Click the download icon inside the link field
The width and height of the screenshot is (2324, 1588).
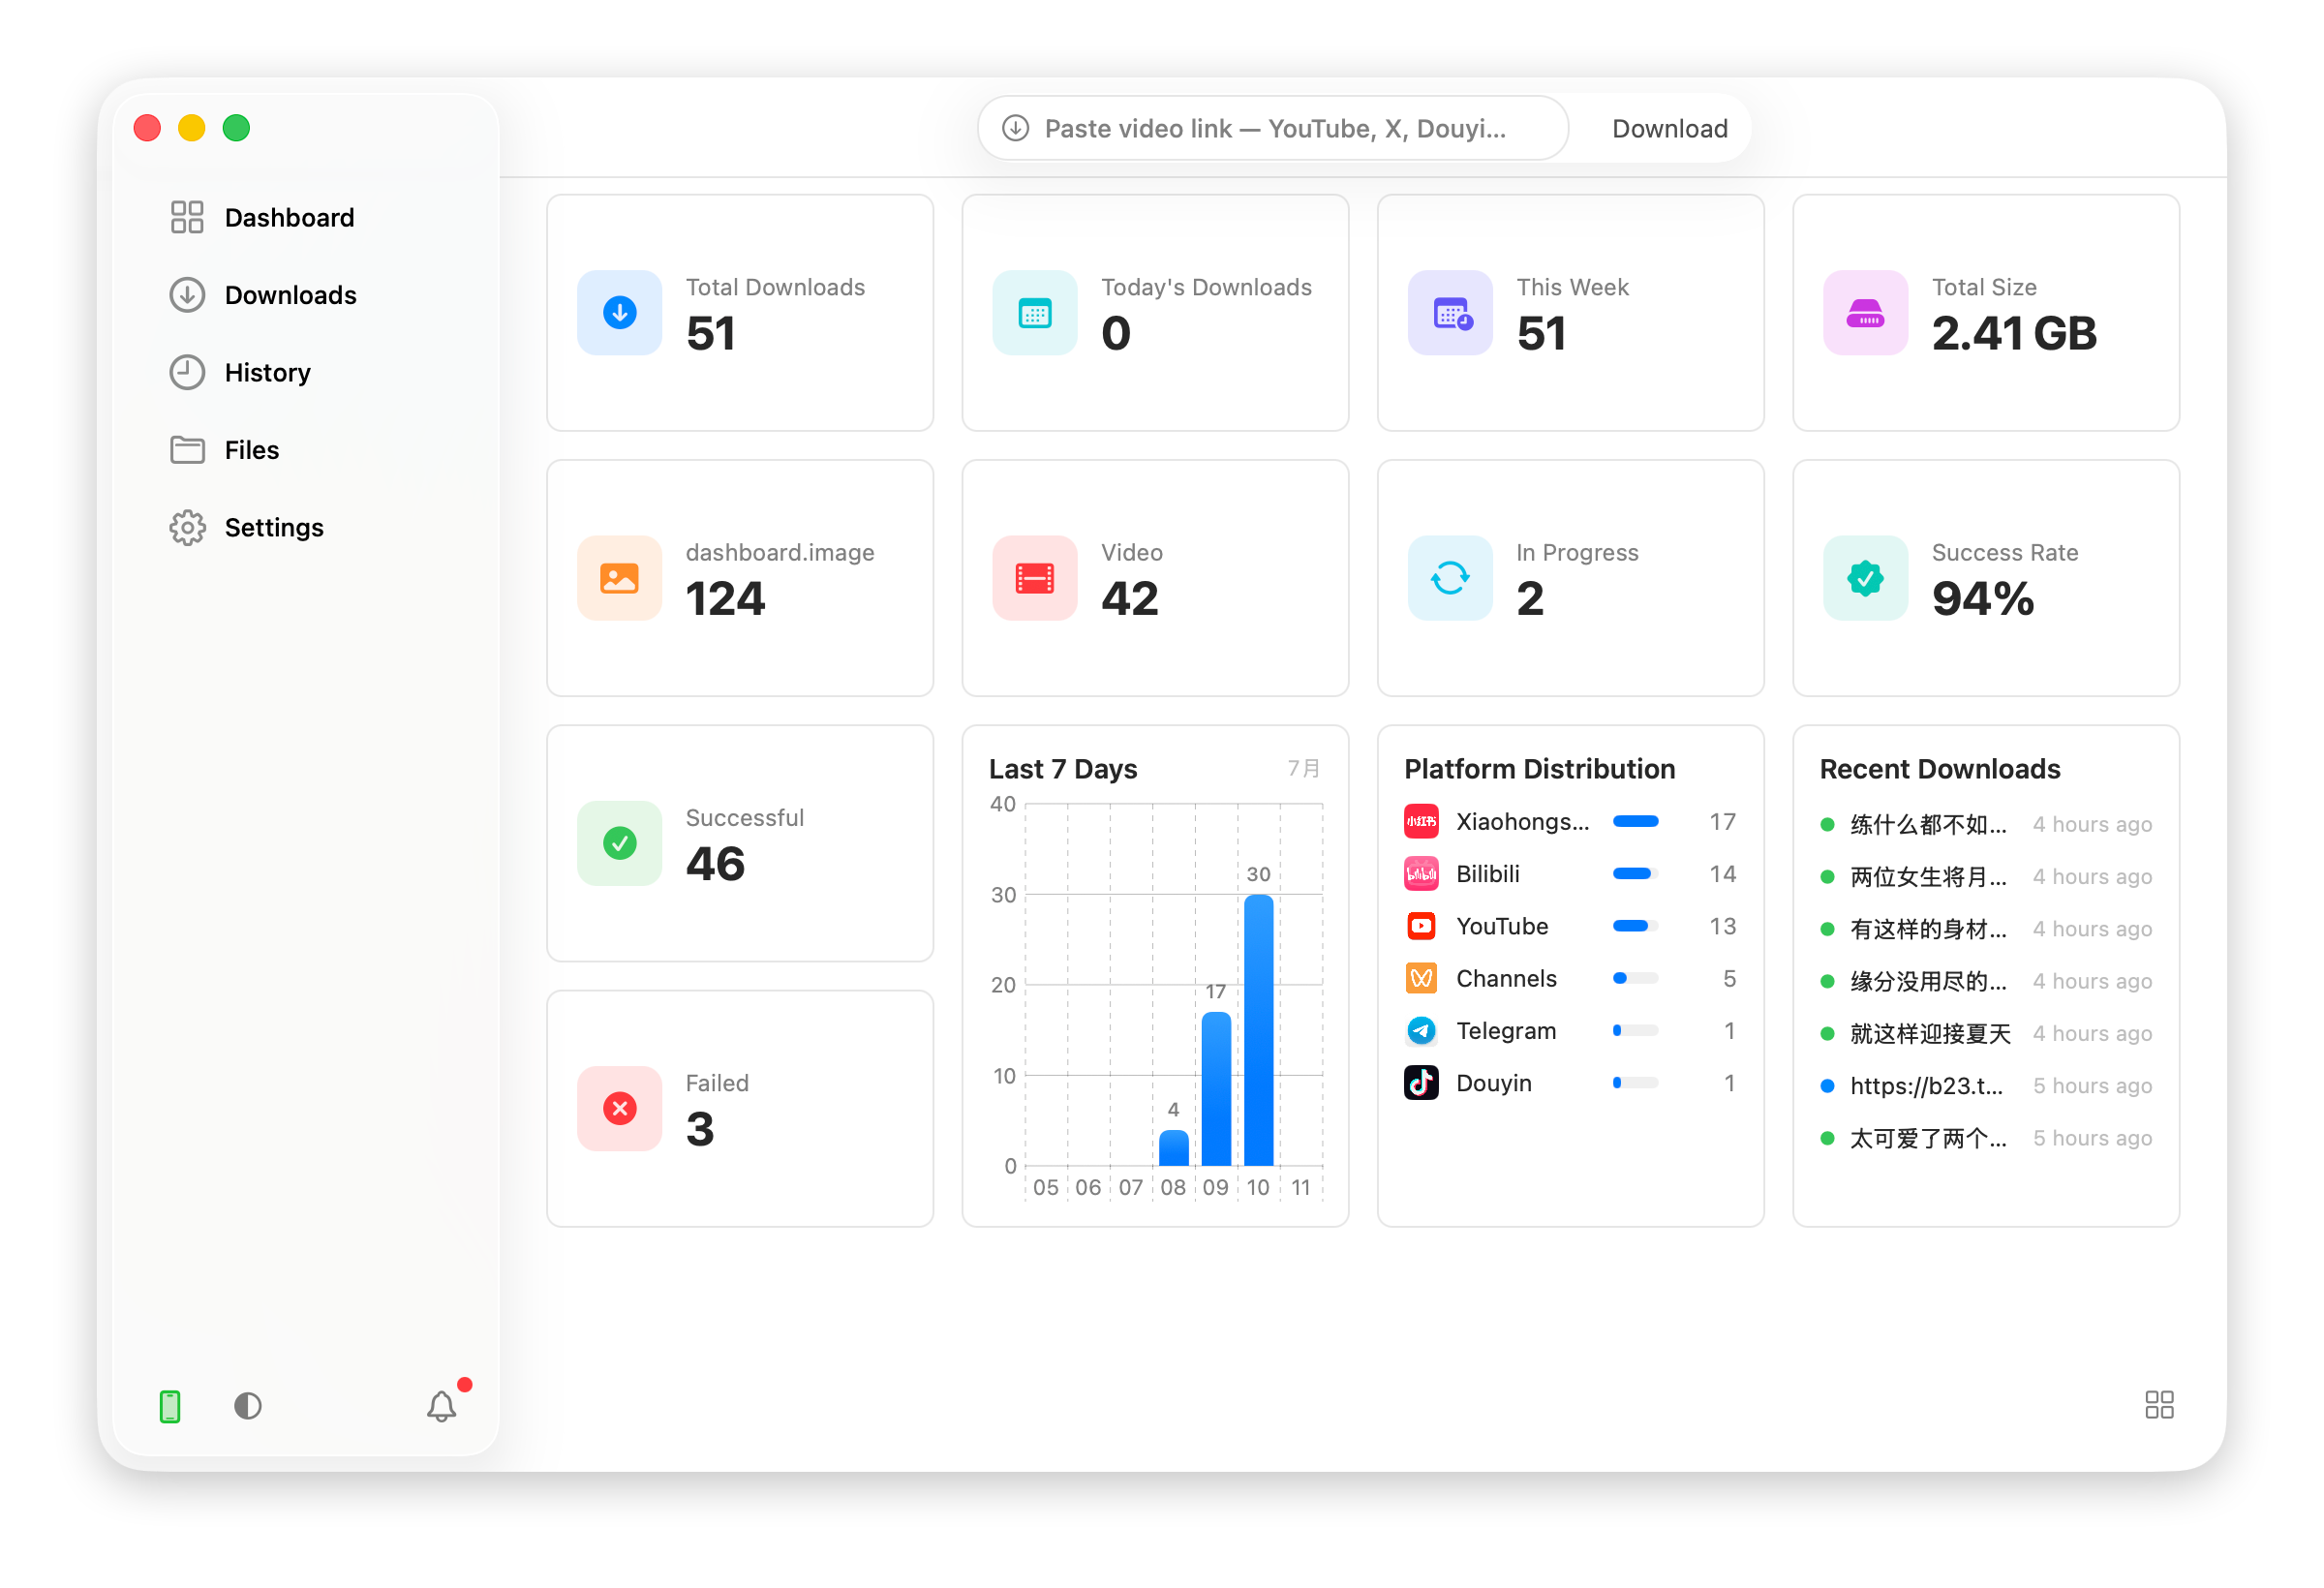[x=1016, y=128]
